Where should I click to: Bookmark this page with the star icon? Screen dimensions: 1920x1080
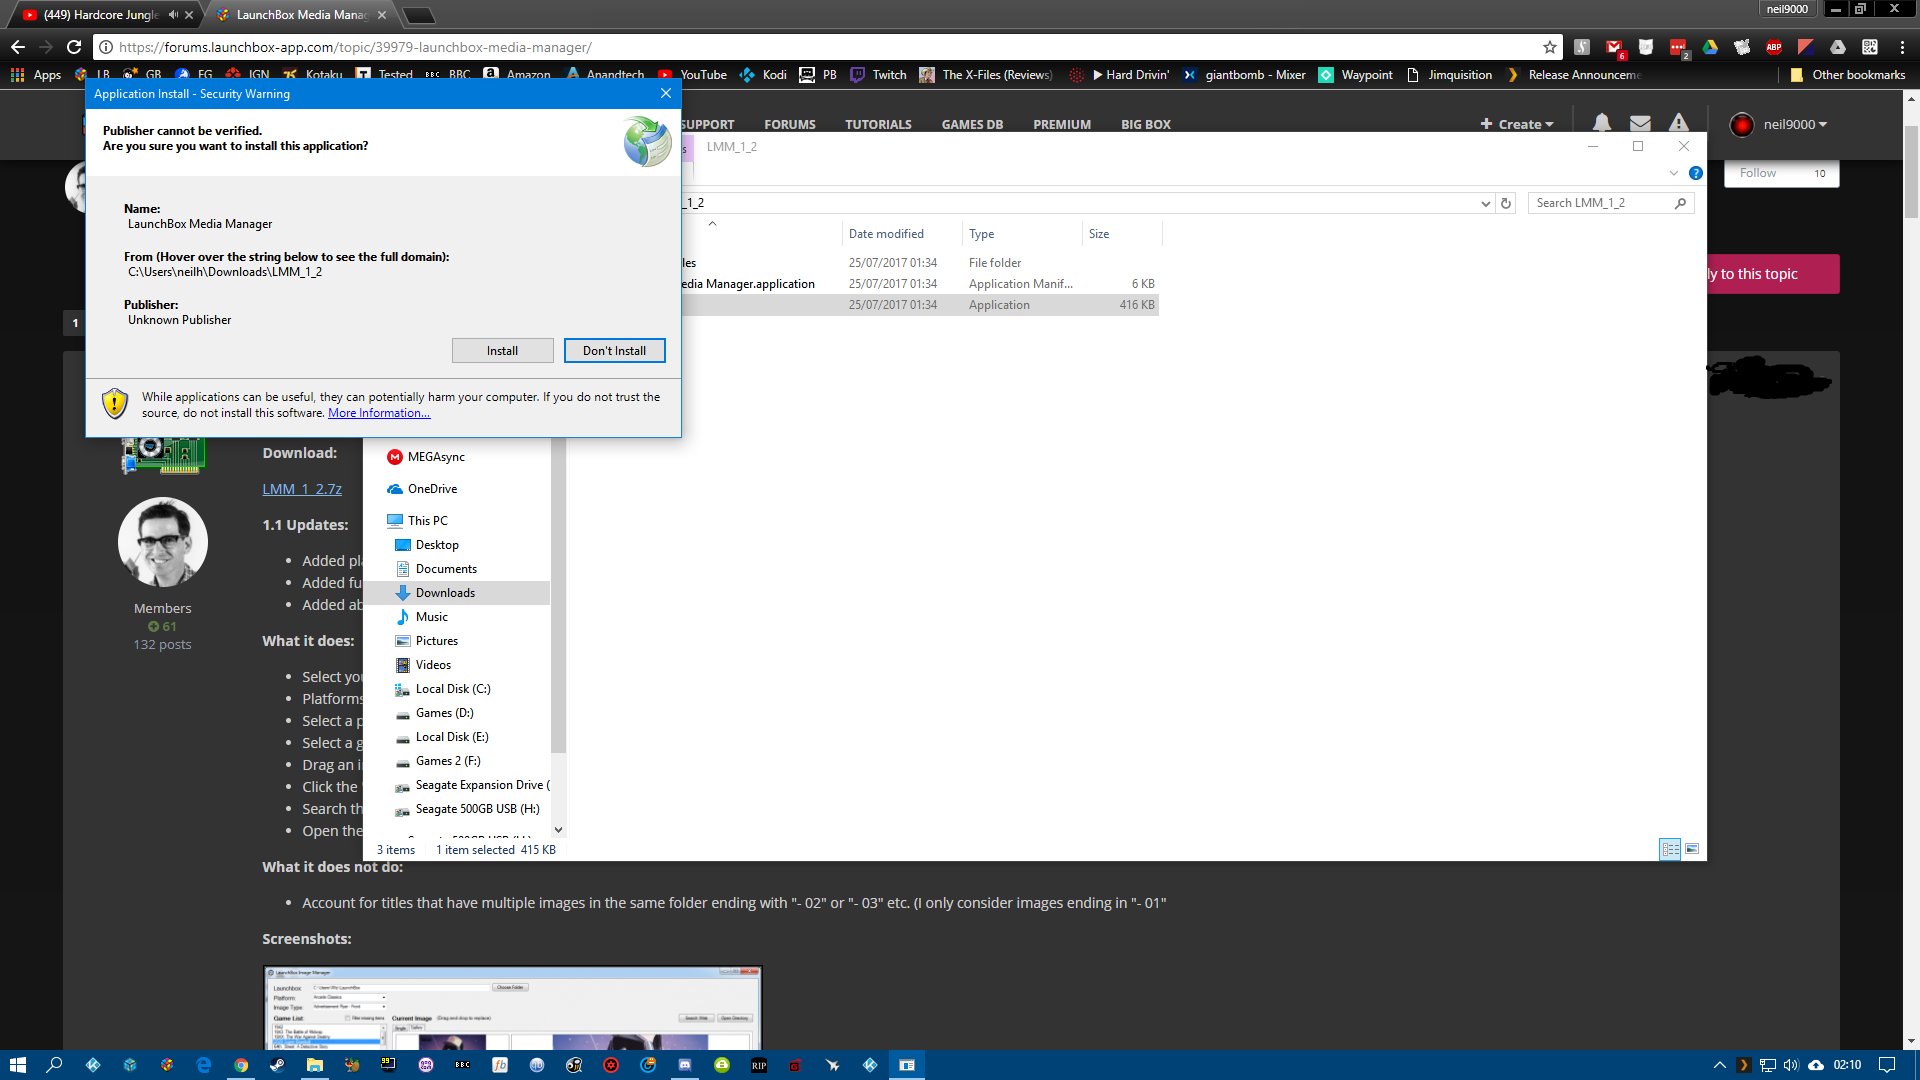[1550, 47]
